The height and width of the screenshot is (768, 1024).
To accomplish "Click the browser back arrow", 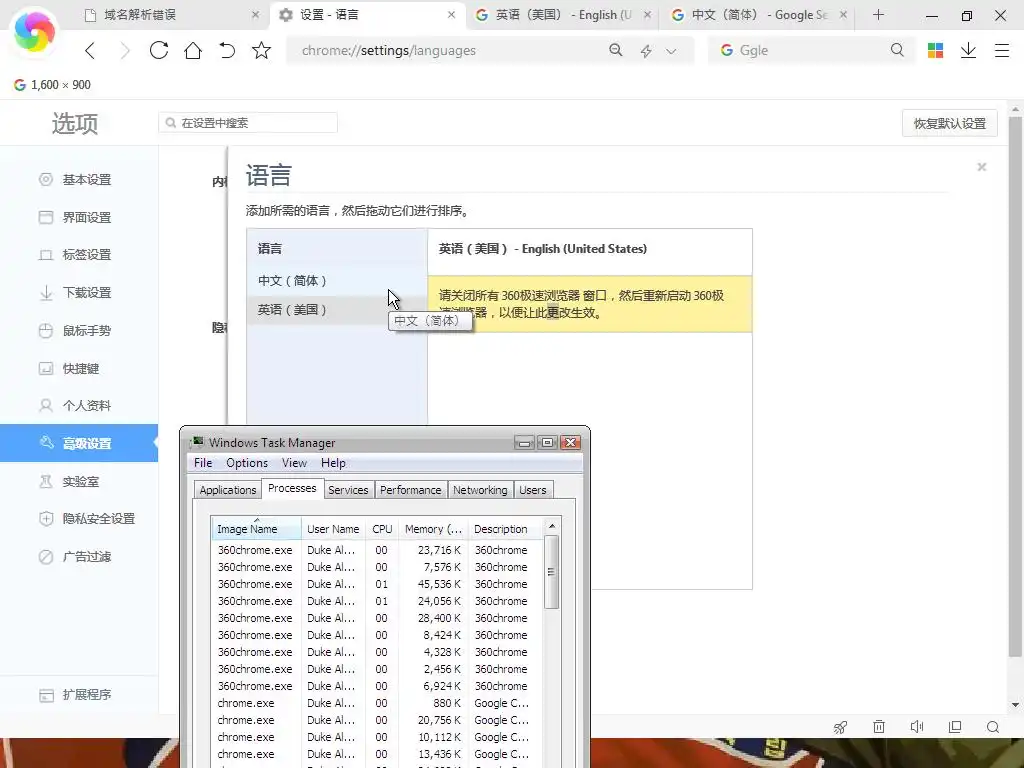I will pyautogui.click(x=90, y=50).
